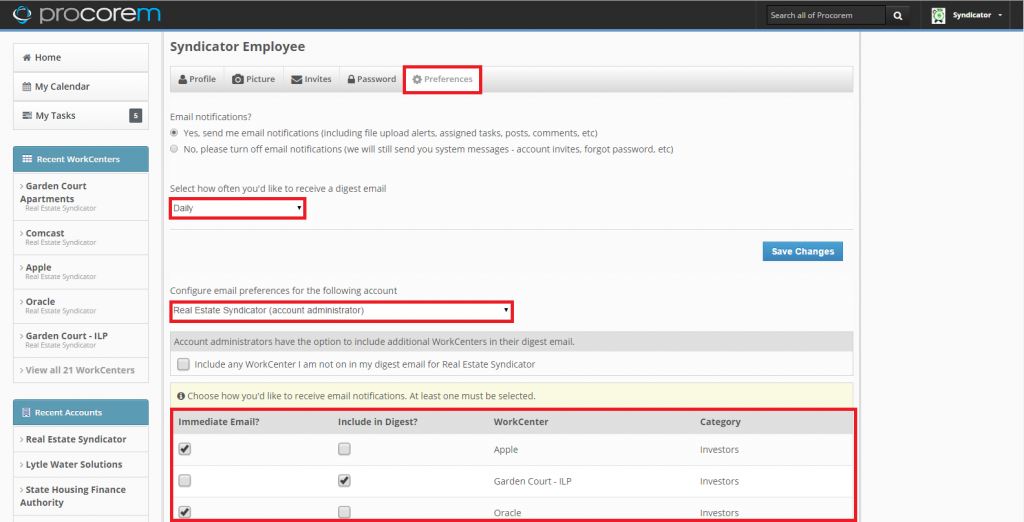Switch to the Password tab
The image size is (1024, 522).
tap(372, 79)
